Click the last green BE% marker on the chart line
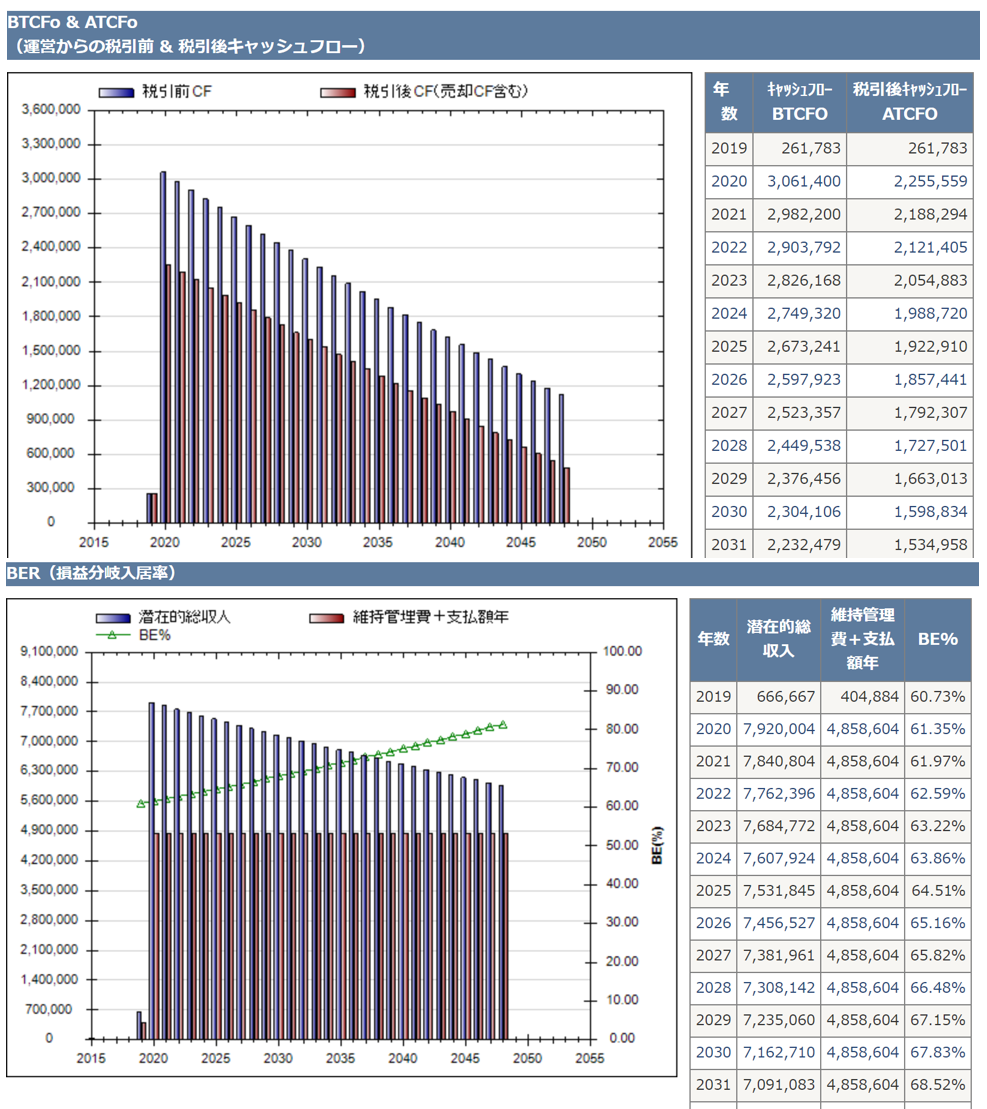This screenshot has height=1109, width=987. click(503, 725)
